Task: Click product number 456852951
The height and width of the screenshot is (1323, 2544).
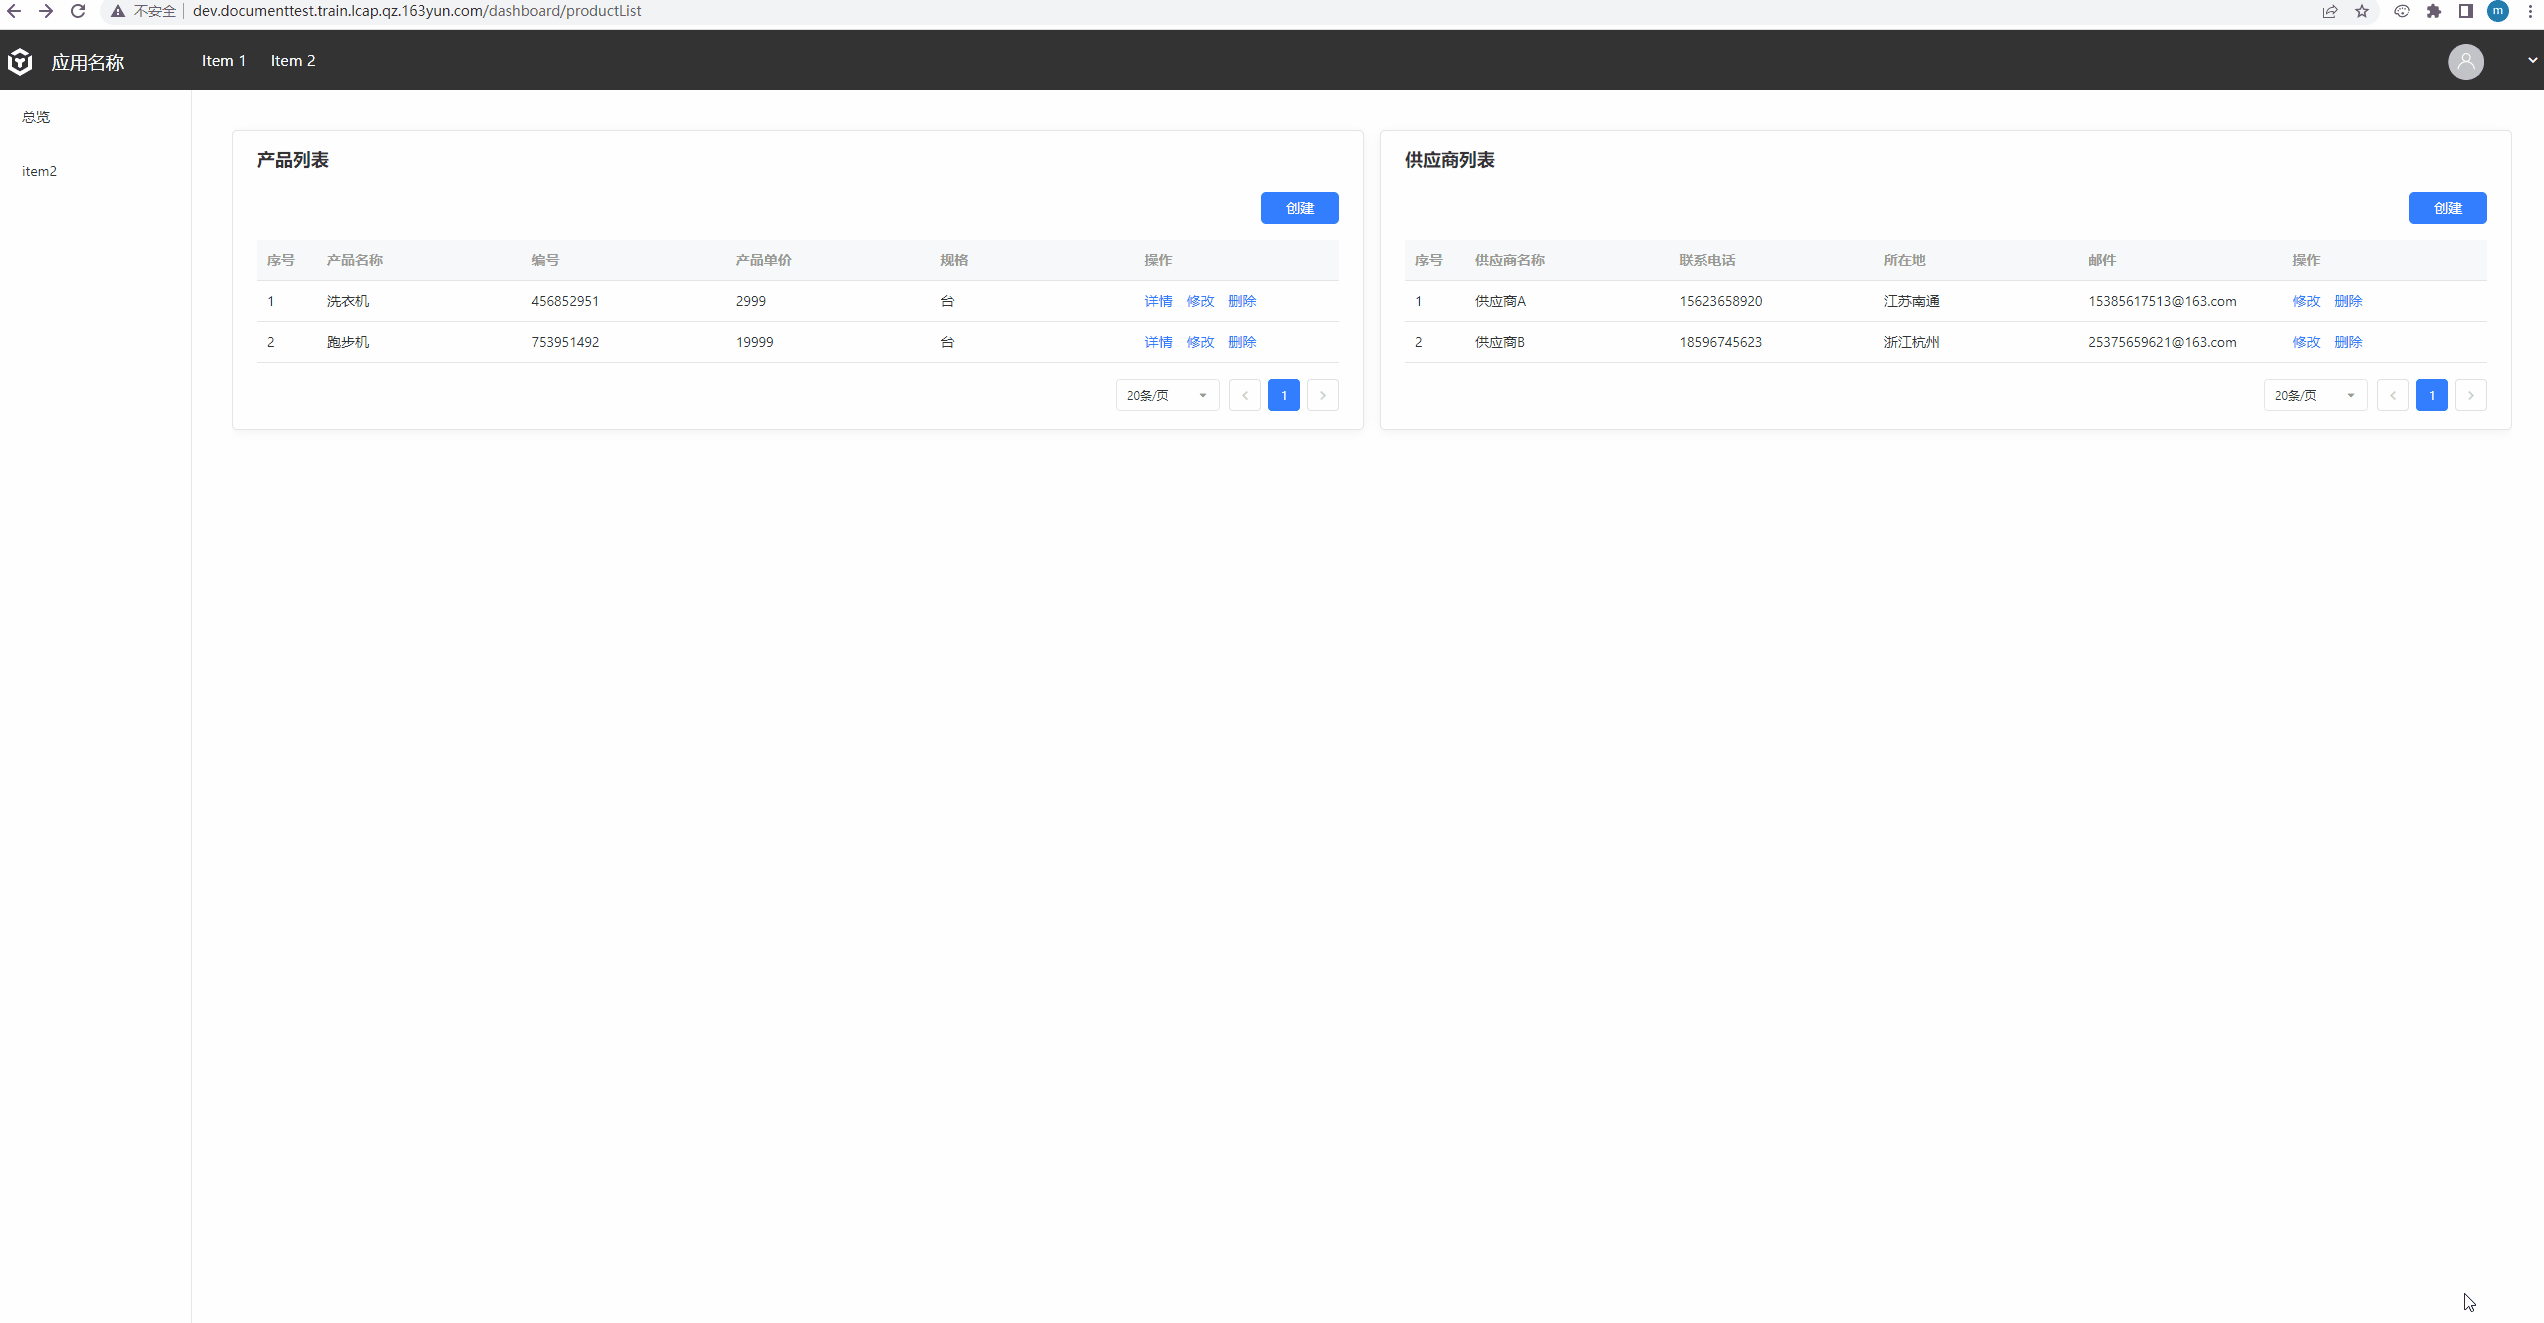Action: coord(565,301)
